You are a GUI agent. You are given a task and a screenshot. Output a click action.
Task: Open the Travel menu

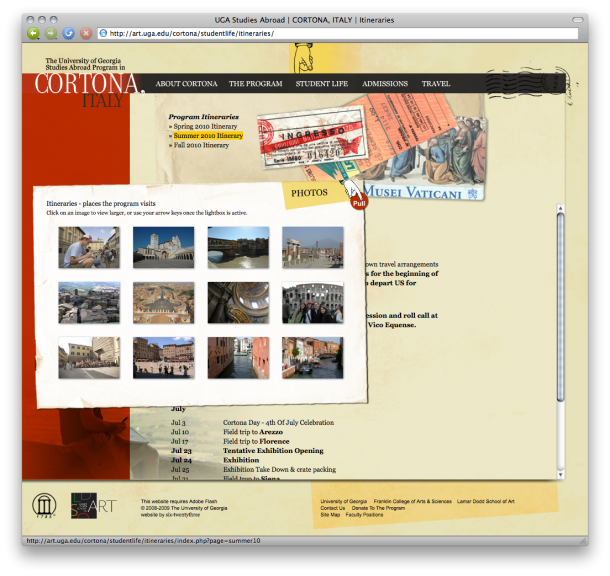pos(436,84)
